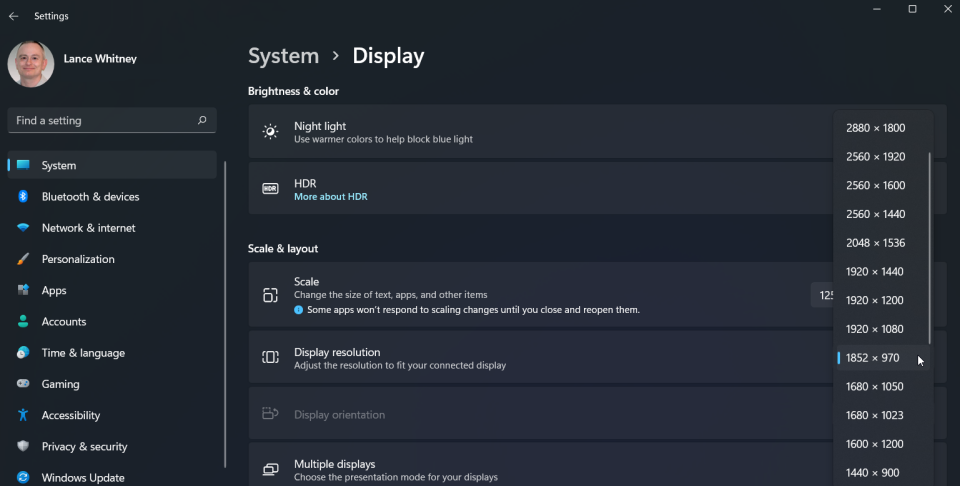The image size is (960, 486).
Task: Click the Gaming controller icon
Action: click(x=23, y=384)
